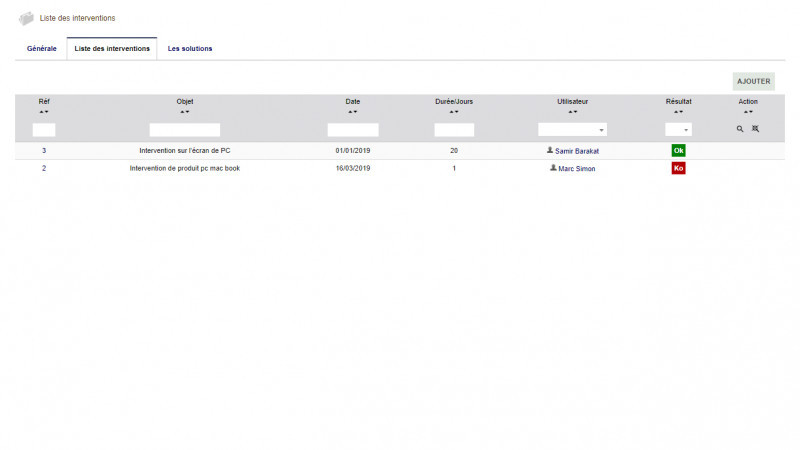This screenshot has height=450, width=800.
Task: Click user icon beside Marc Simon
Action: 553,168
